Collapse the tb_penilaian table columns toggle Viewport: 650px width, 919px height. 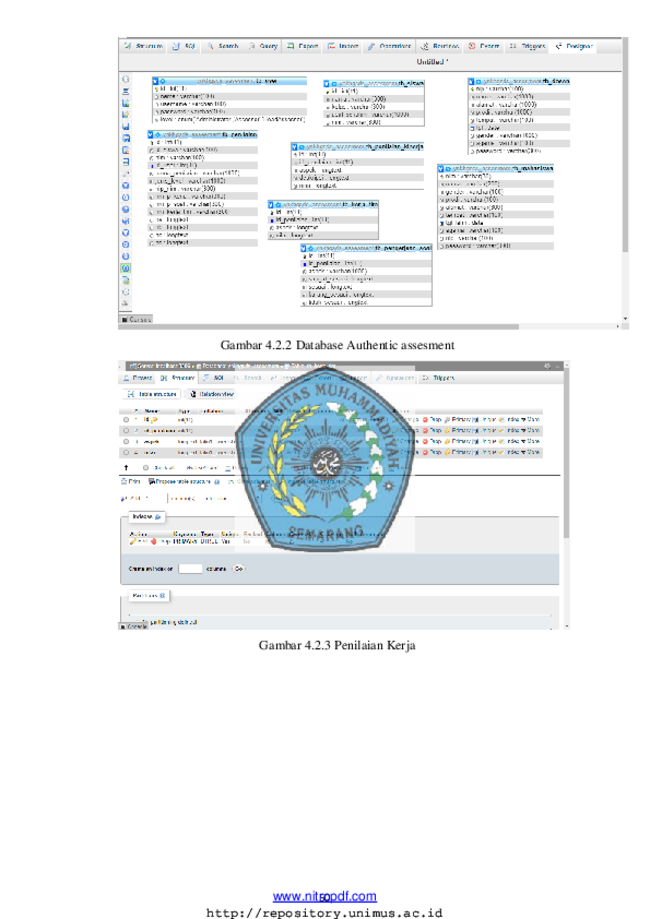pos(151,134)
